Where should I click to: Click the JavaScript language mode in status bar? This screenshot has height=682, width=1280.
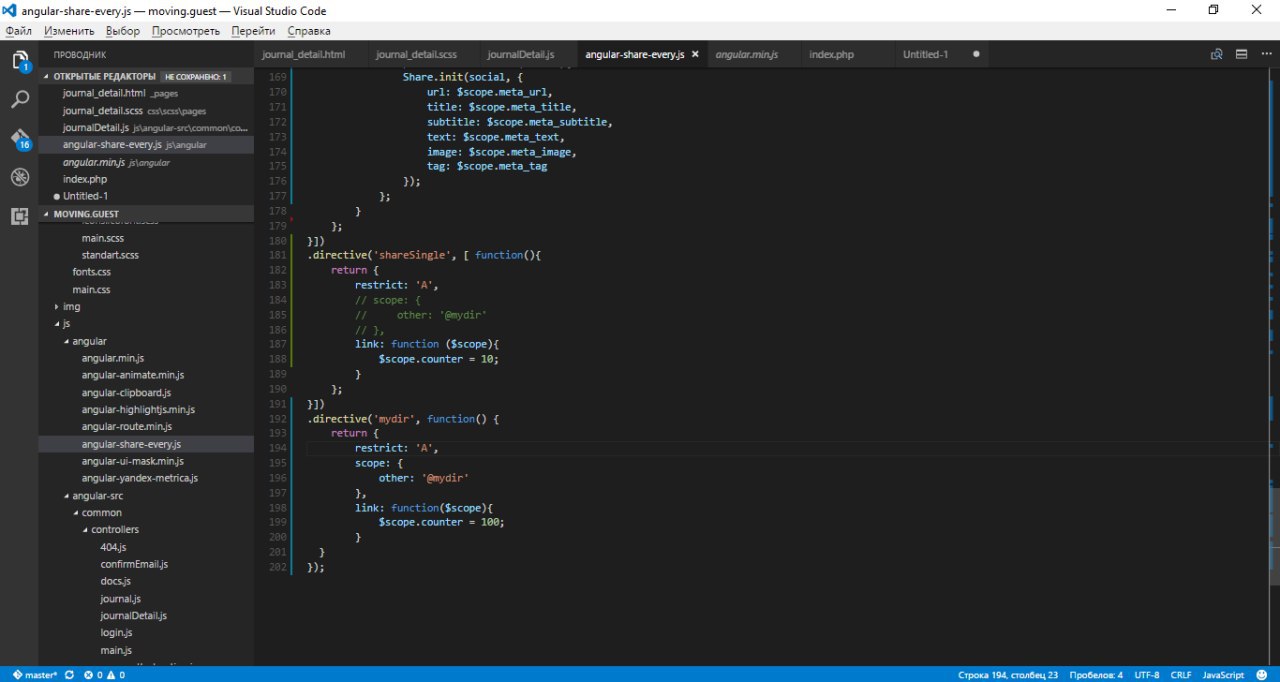click(x=1222, y=675)
